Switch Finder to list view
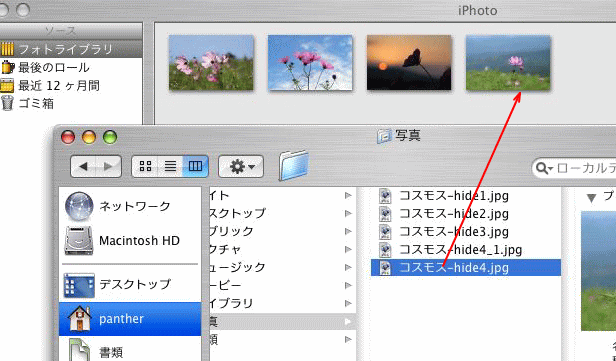The image size is (616, 361). pos(170,167)
